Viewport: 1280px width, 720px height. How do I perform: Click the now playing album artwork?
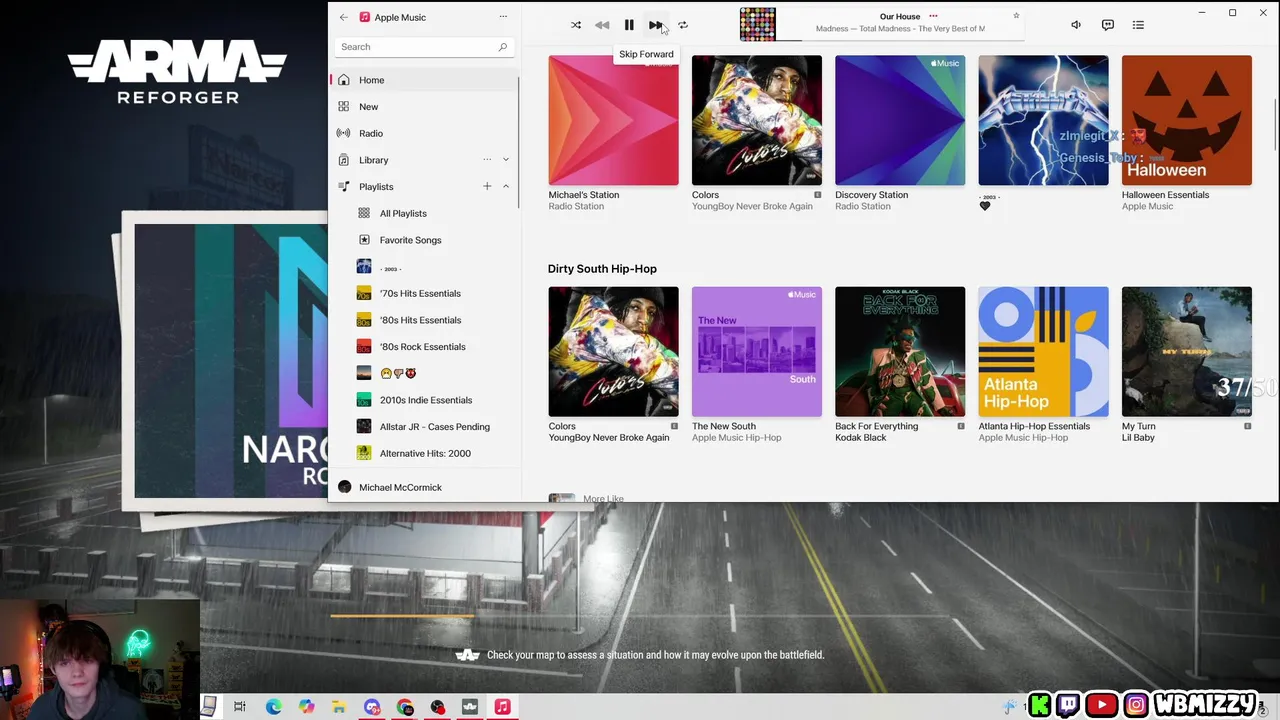pyautogui.click(x=757, y=25)
